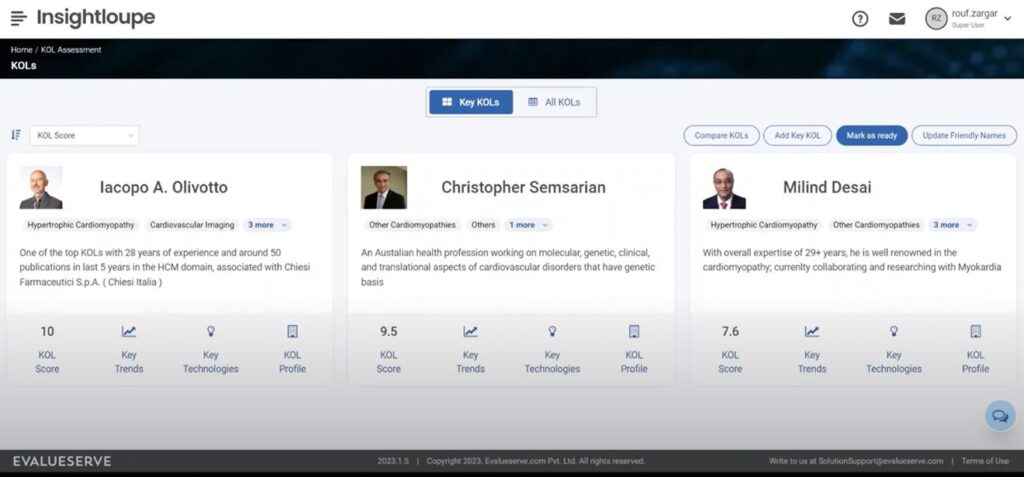1024x477 pixels.
Task: Open Iacopo A. Olivotto's photo
Action: click(41, 188)
